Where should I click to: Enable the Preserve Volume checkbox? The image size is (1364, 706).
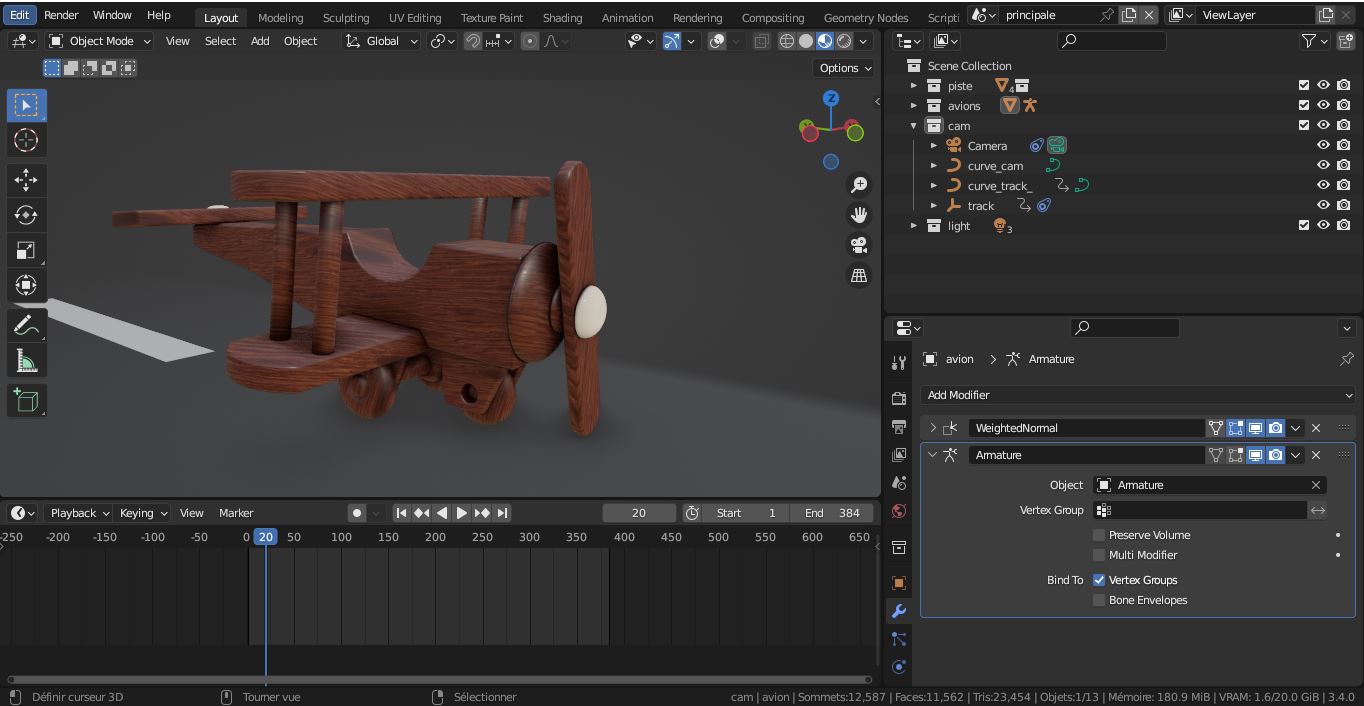[1099, 535]
